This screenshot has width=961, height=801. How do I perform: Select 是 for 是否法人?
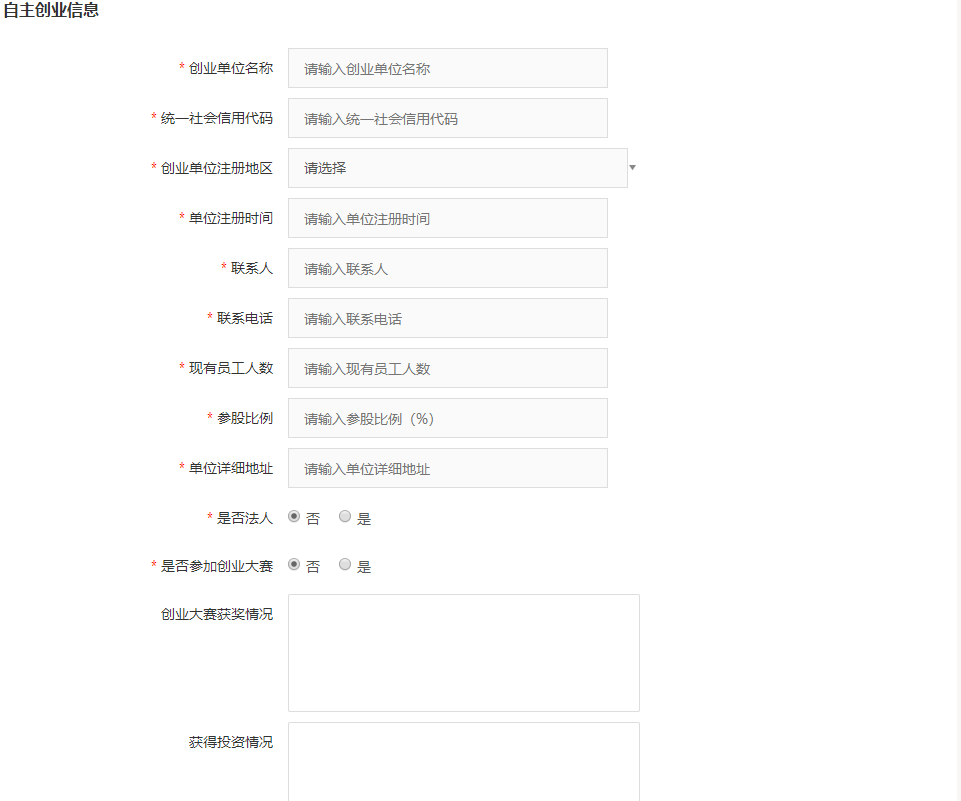coord(345,517)
